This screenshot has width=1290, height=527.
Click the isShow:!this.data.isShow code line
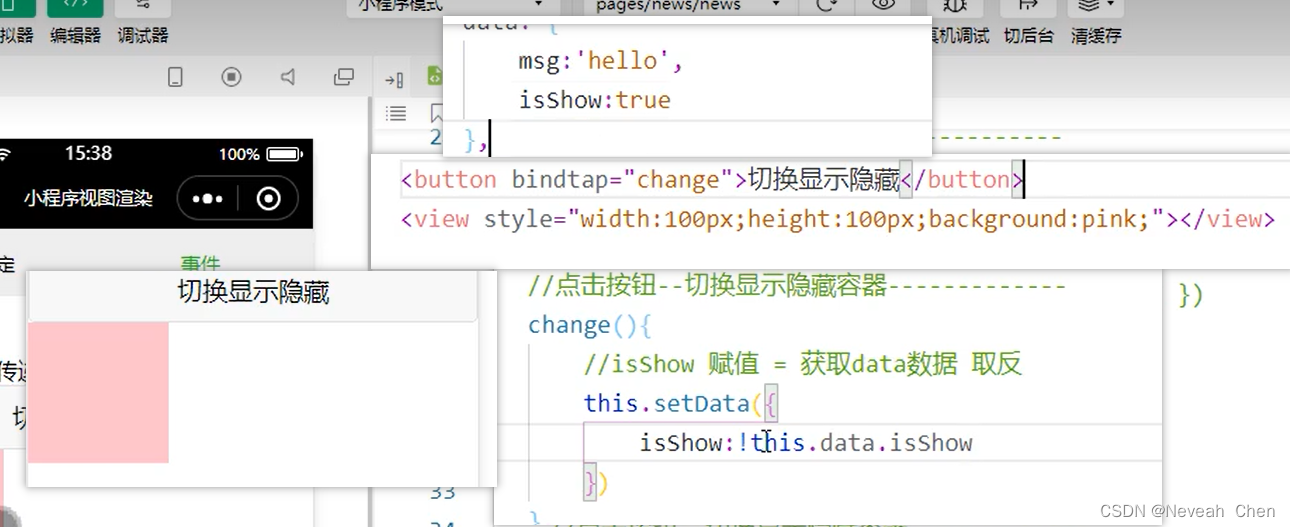pos(806,443)
